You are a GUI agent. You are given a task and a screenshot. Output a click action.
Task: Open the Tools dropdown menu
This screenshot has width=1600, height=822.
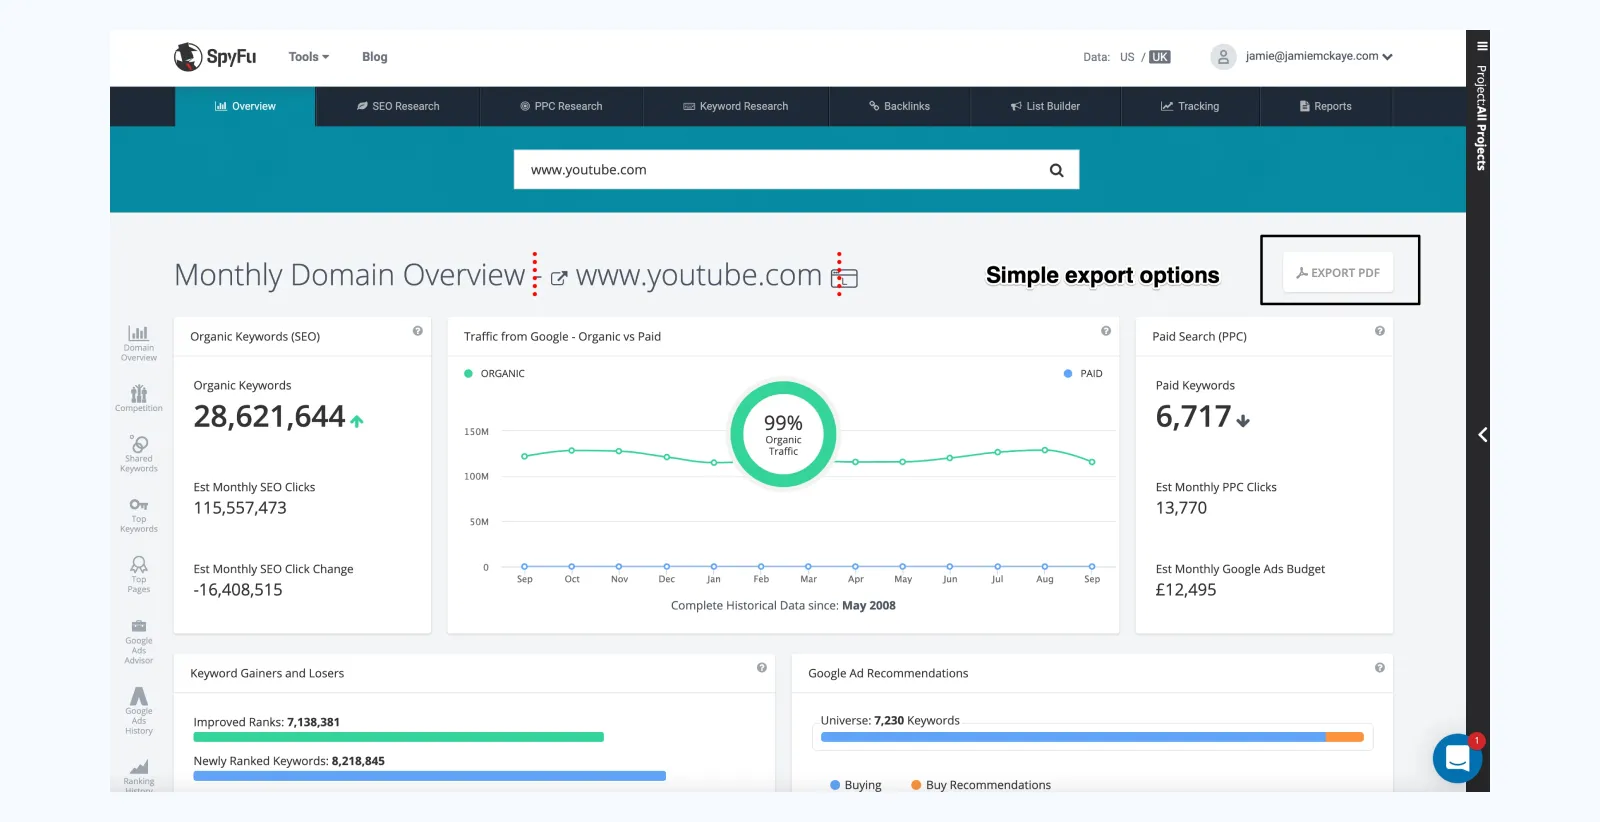pyautogui.click(x=308, y=57)
